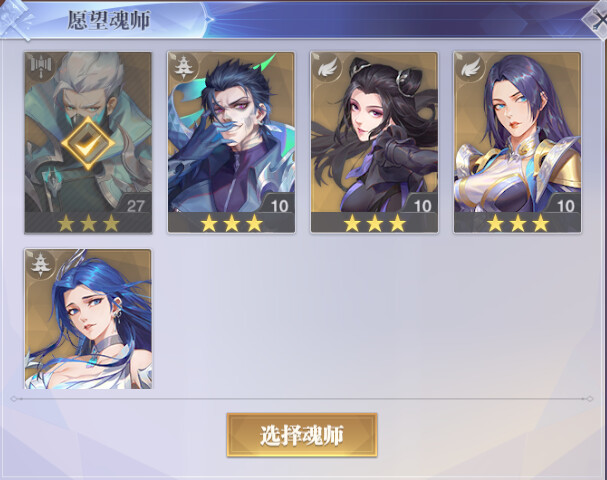
Task: Click the wing class icon on black-haired woman card
Action: pos(325,67)
